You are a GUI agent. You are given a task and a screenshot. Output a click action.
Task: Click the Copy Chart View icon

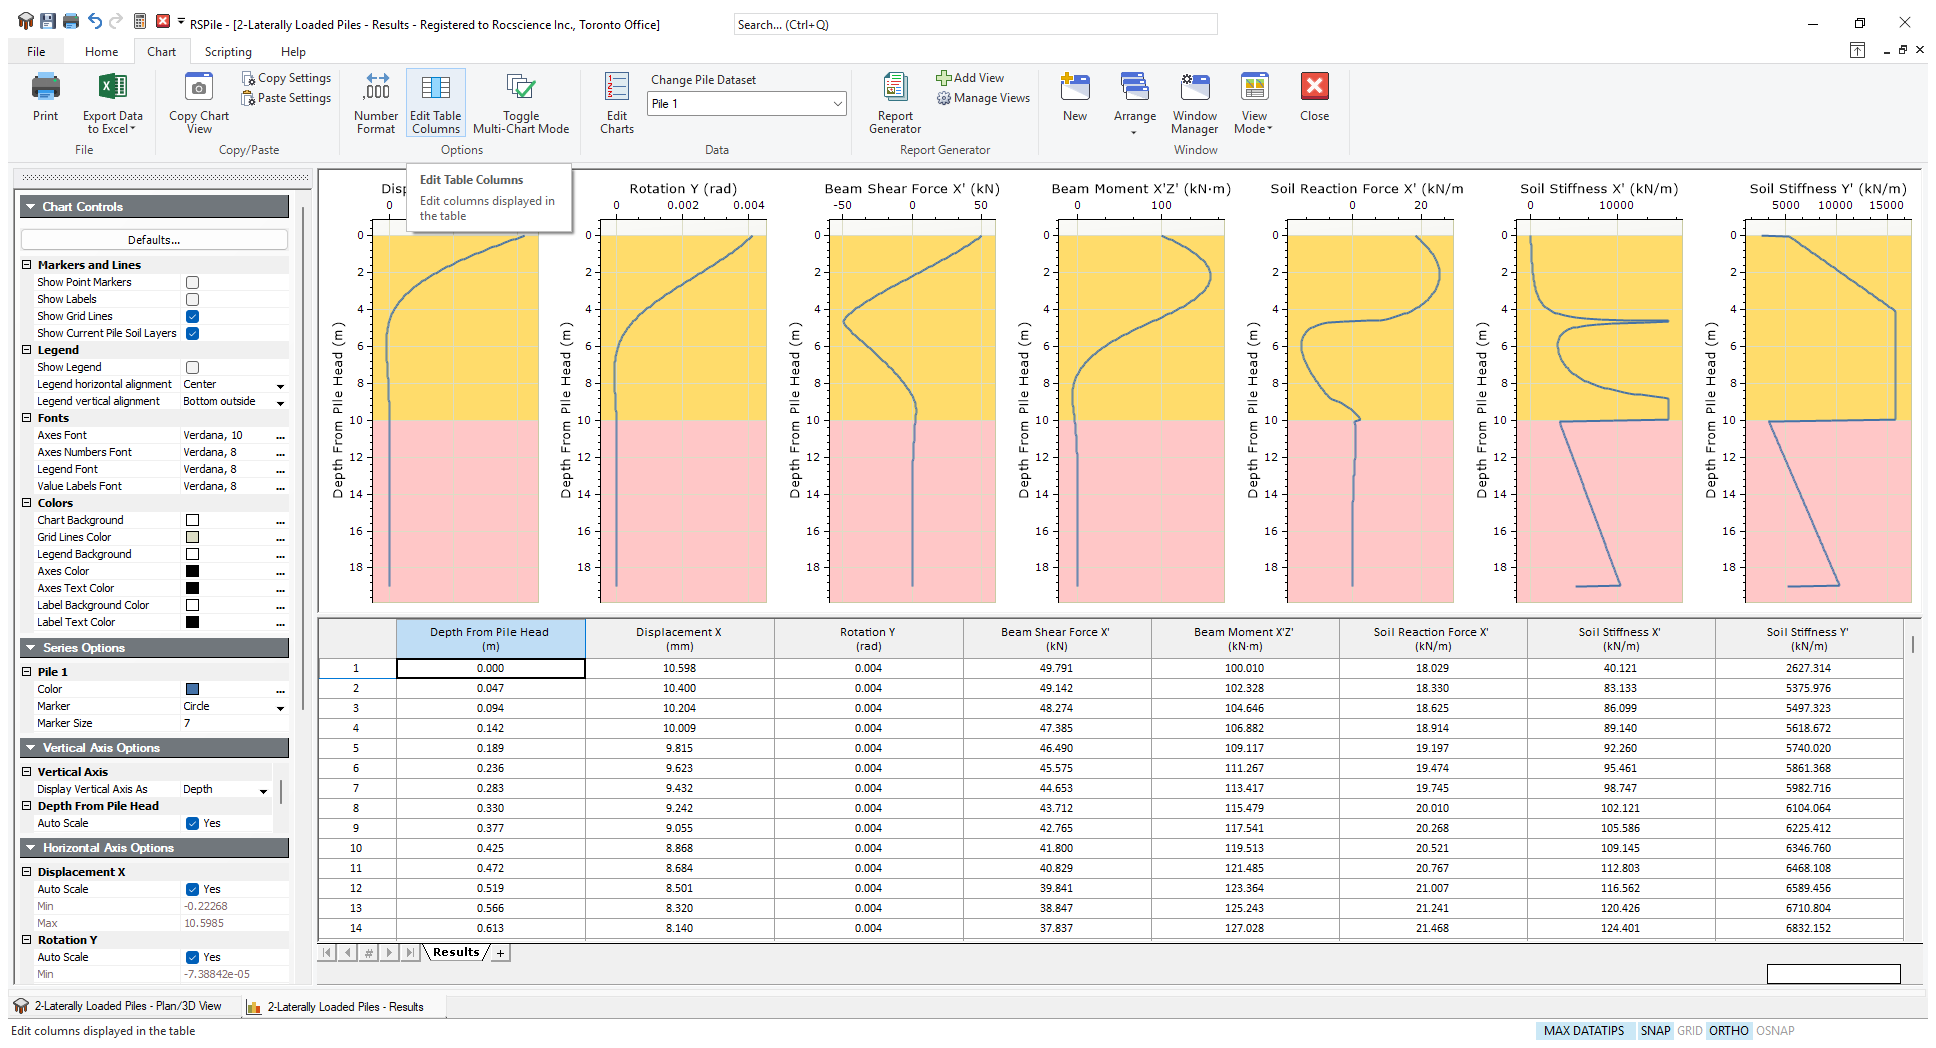coord(199,89)
